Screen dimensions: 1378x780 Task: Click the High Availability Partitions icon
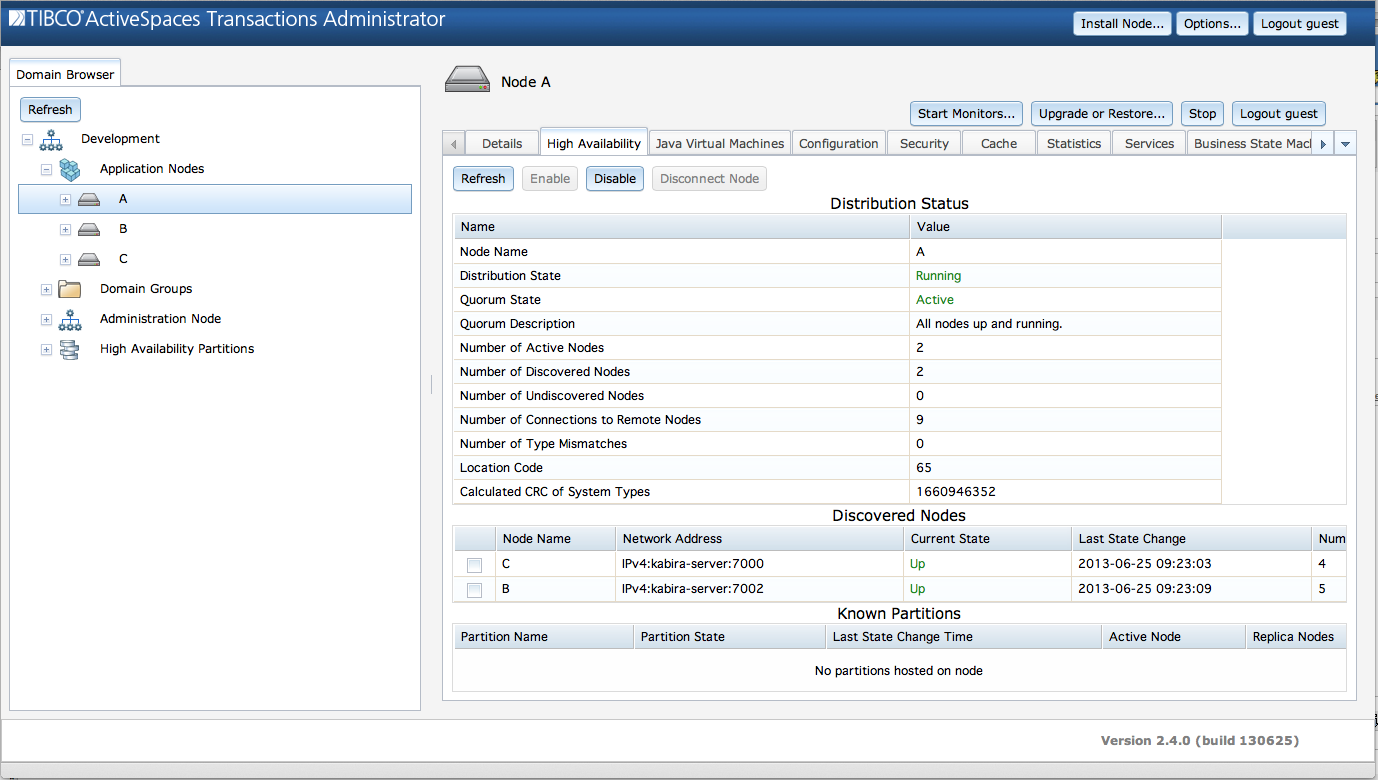pos(70,349)
